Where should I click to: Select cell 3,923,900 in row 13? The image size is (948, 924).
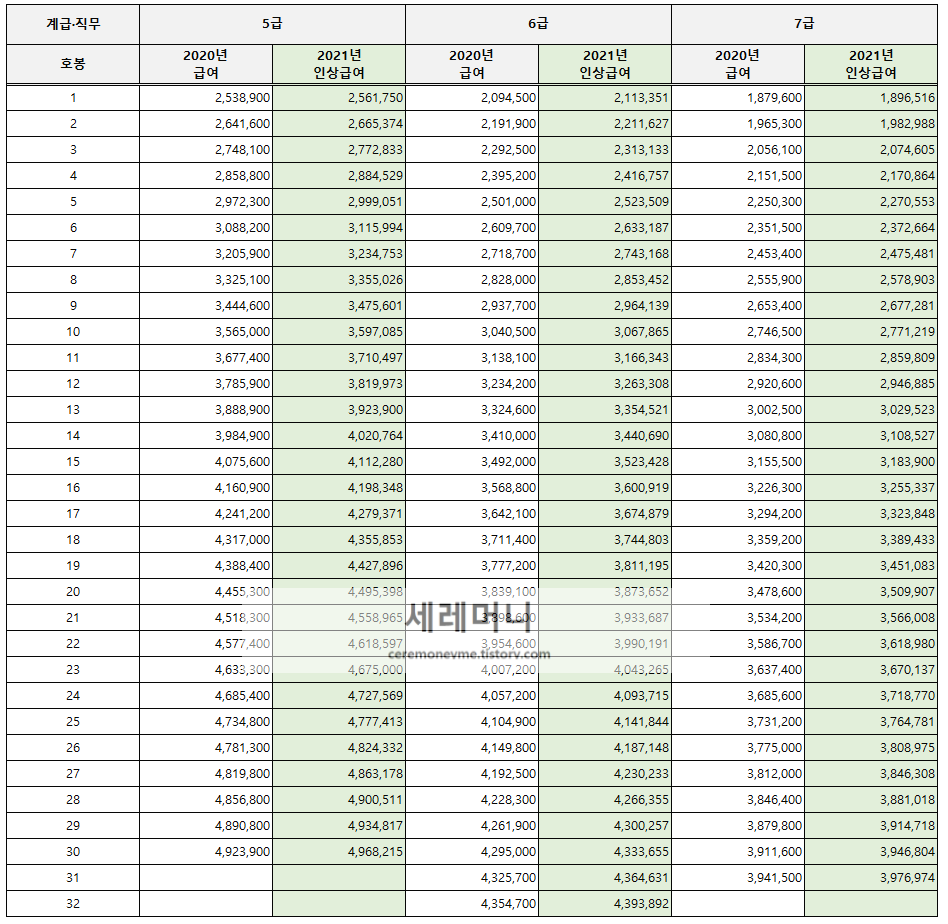(339, 410)
